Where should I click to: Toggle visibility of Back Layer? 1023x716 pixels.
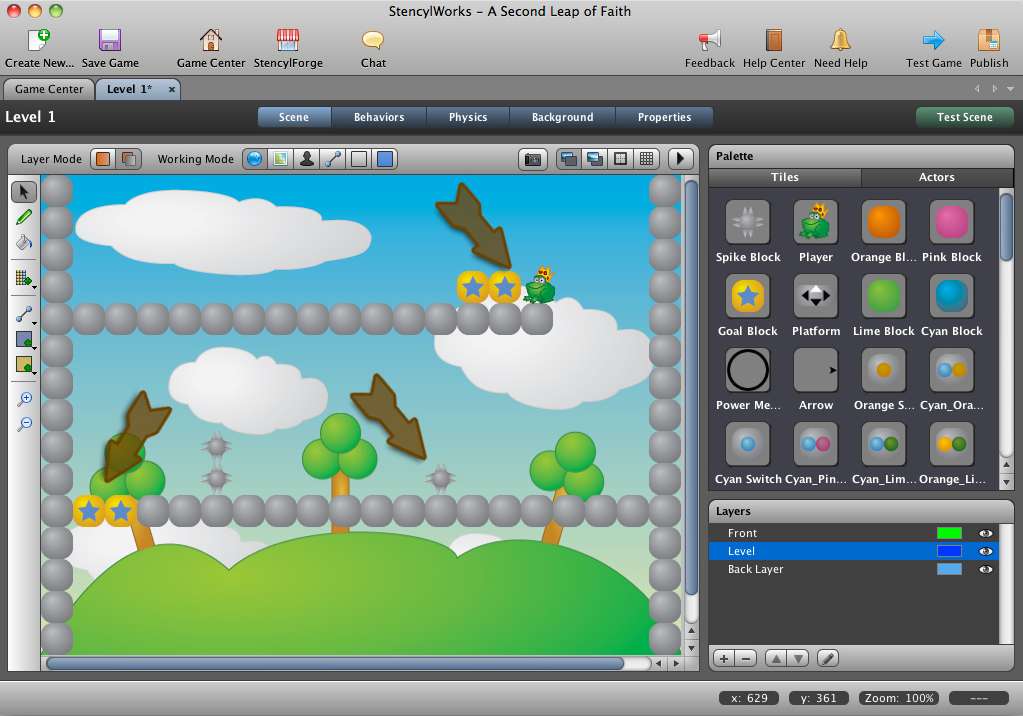pos(985,569)
